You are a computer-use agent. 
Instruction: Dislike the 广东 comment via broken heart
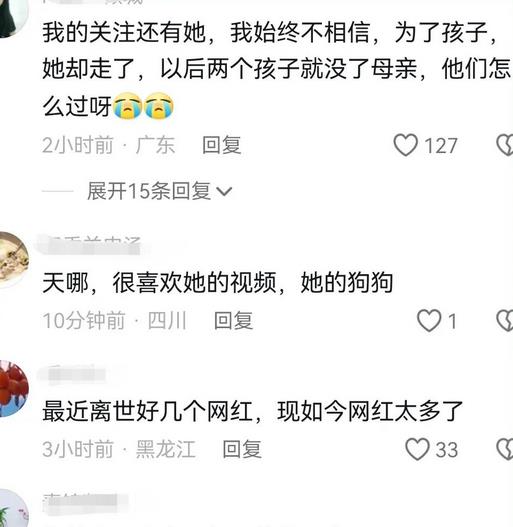[505, 145]
